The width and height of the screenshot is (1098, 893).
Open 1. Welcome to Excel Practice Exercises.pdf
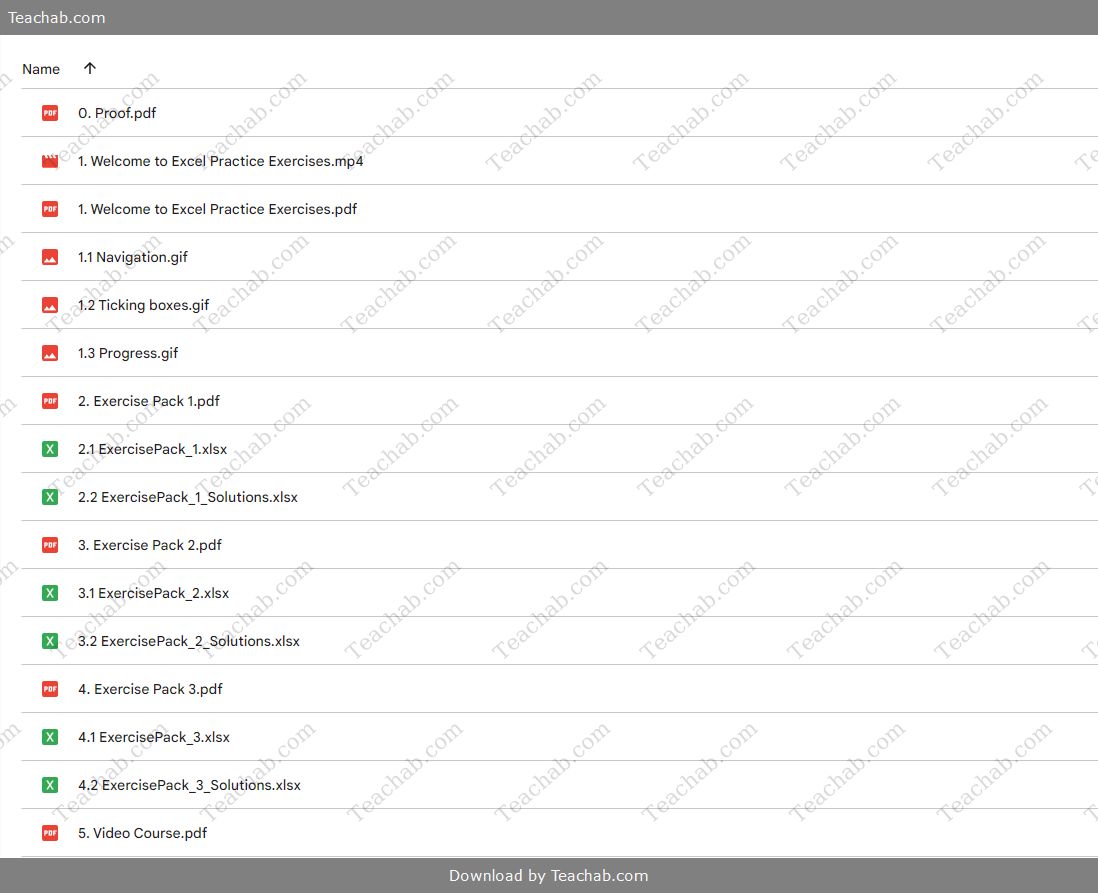[217, 209]
